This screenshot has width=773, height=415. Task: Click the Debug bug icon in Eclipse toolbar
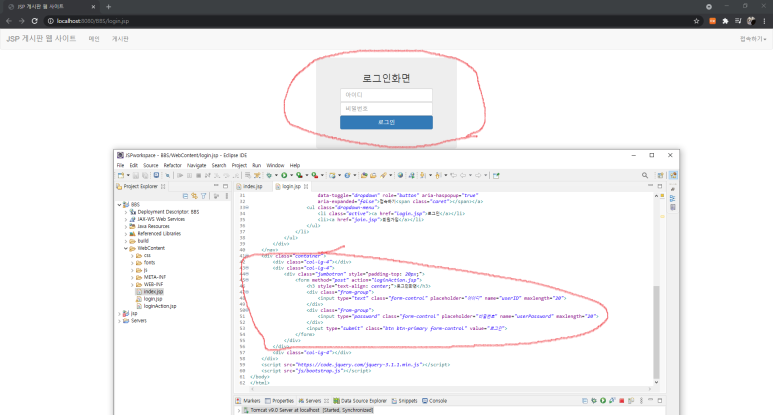(x=269, y=175)
